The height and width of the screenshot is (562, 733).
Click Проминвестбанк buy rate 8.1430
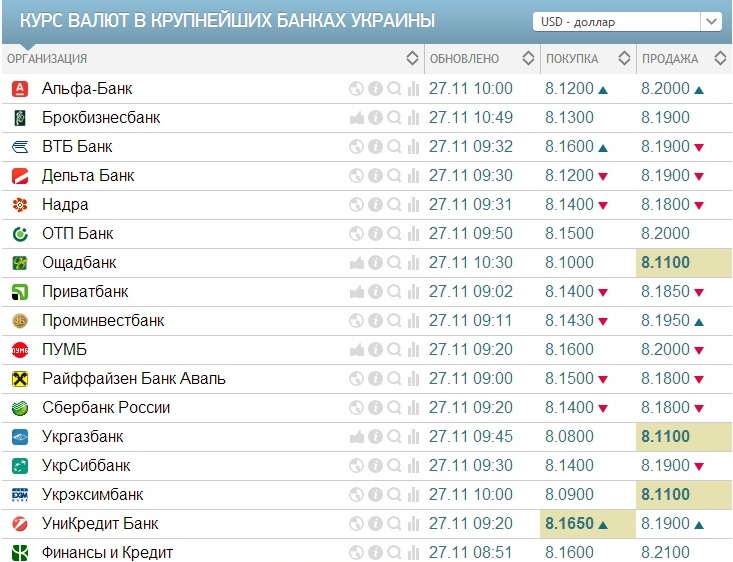[x=569, y=320]
